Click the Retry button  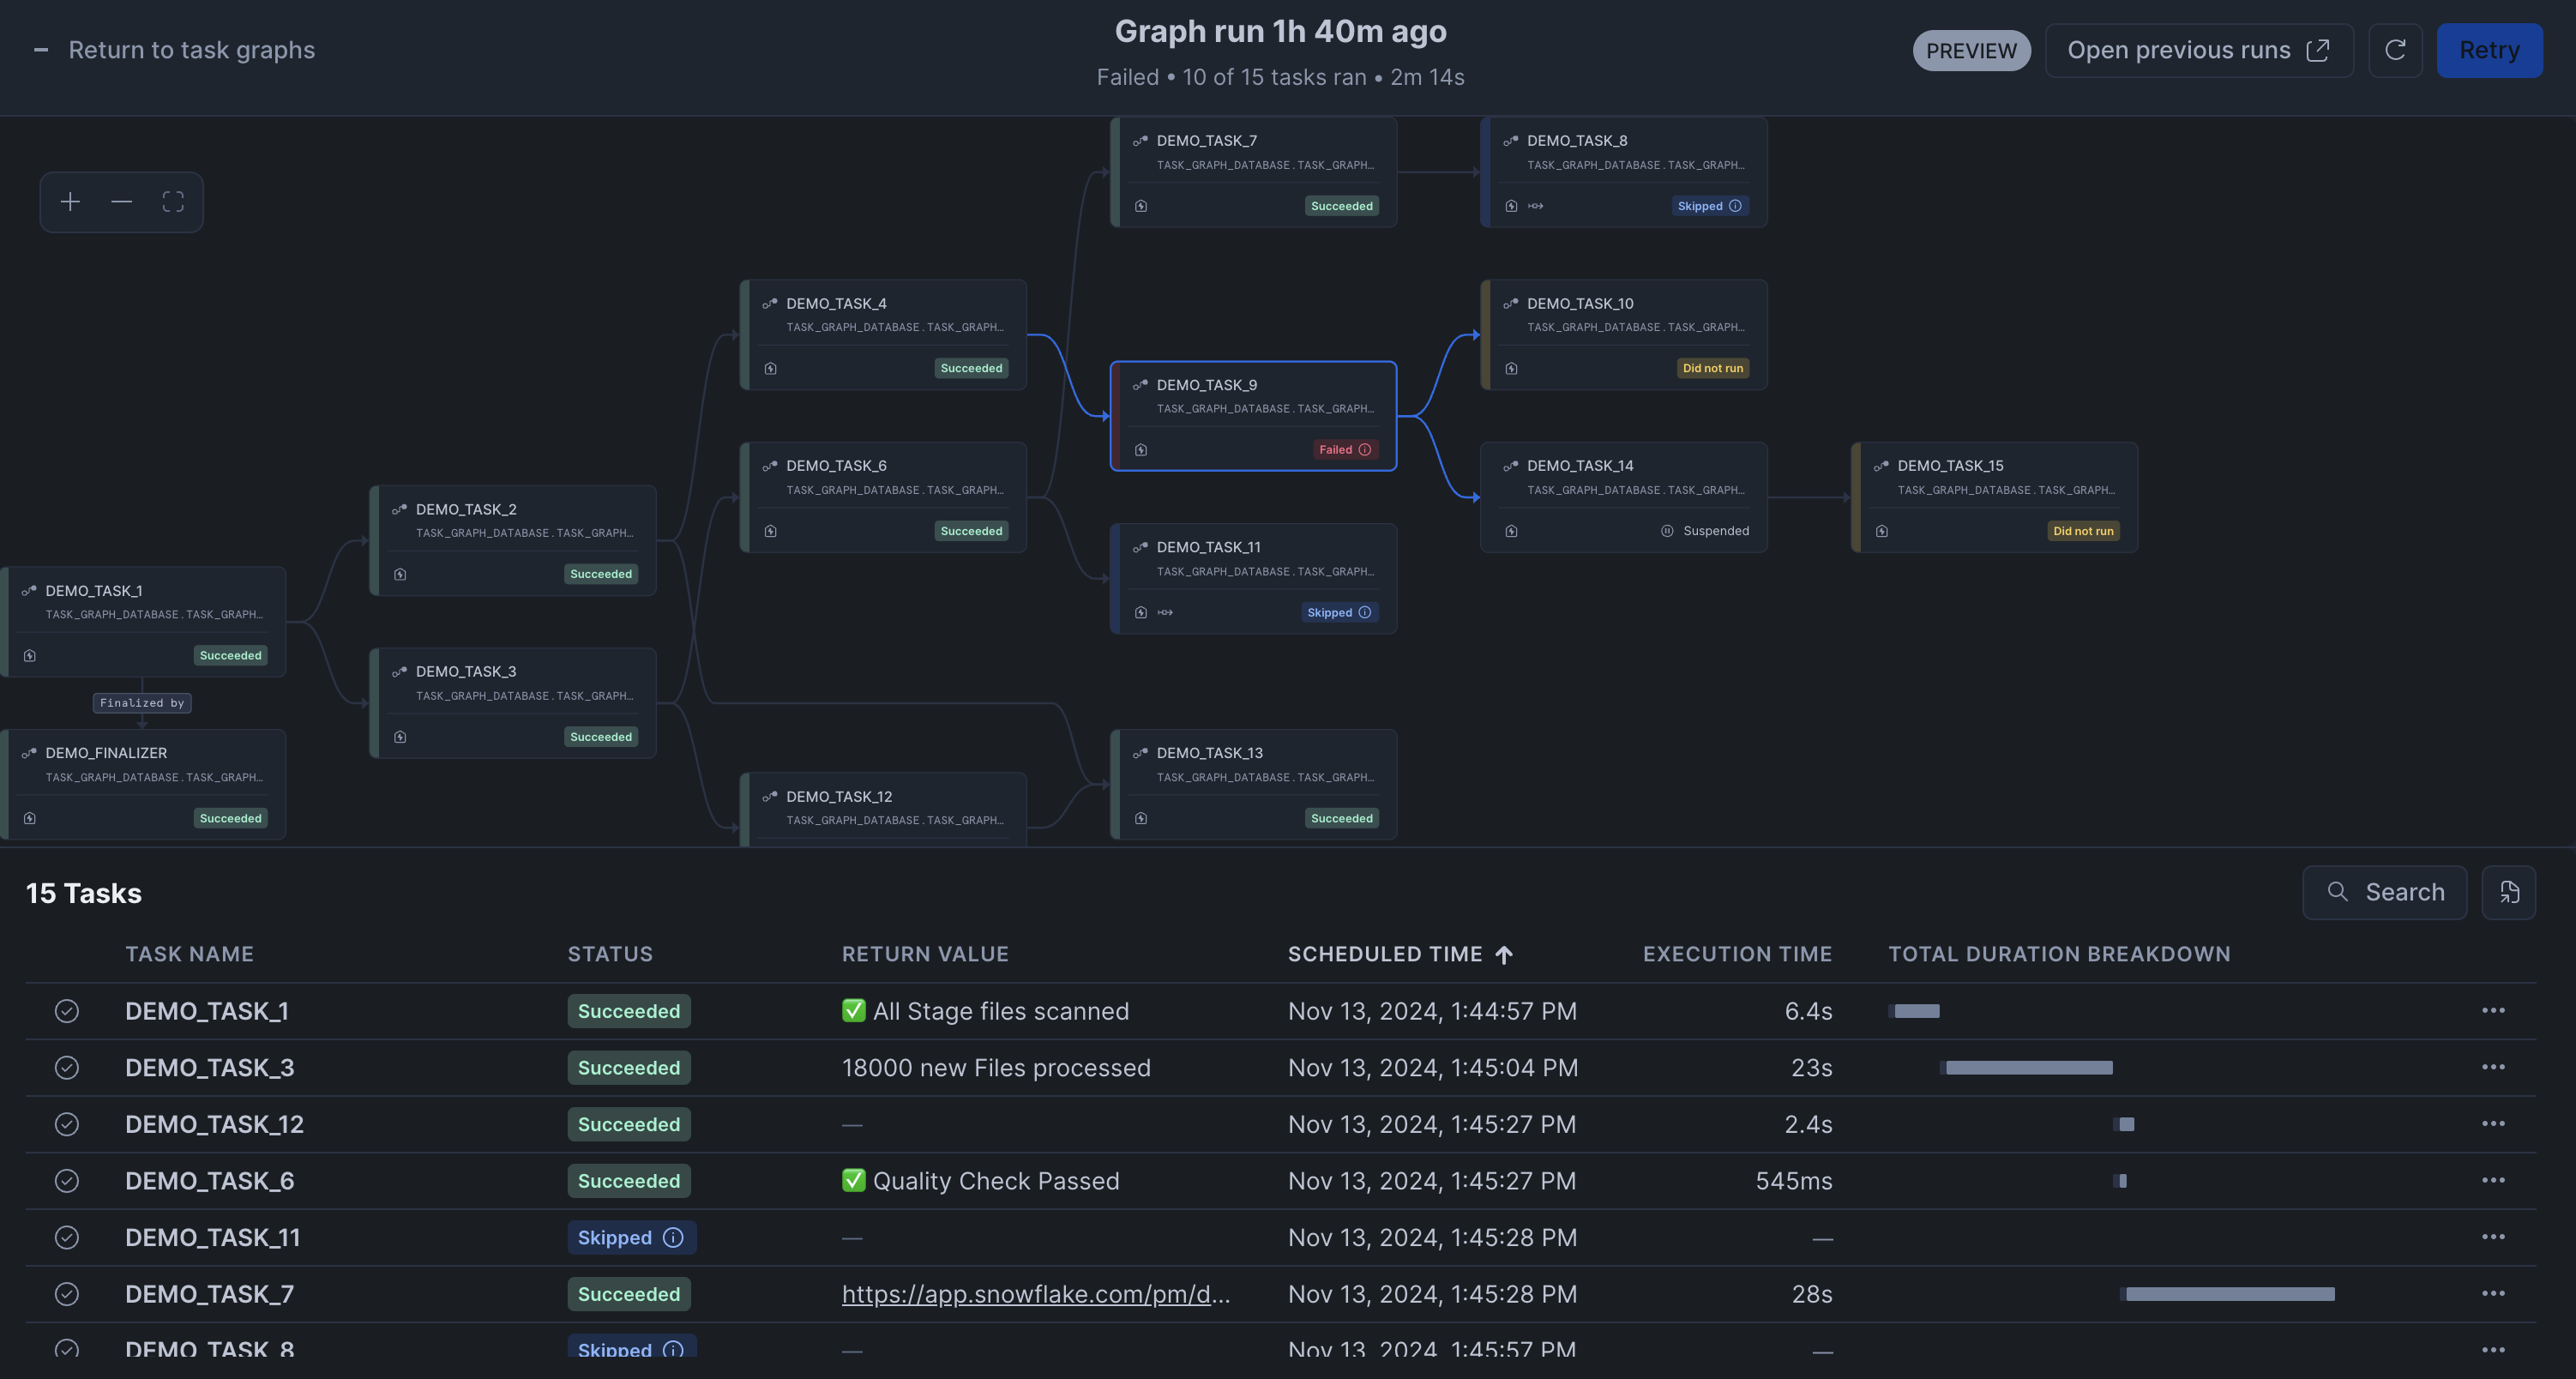pos(2489,50)
